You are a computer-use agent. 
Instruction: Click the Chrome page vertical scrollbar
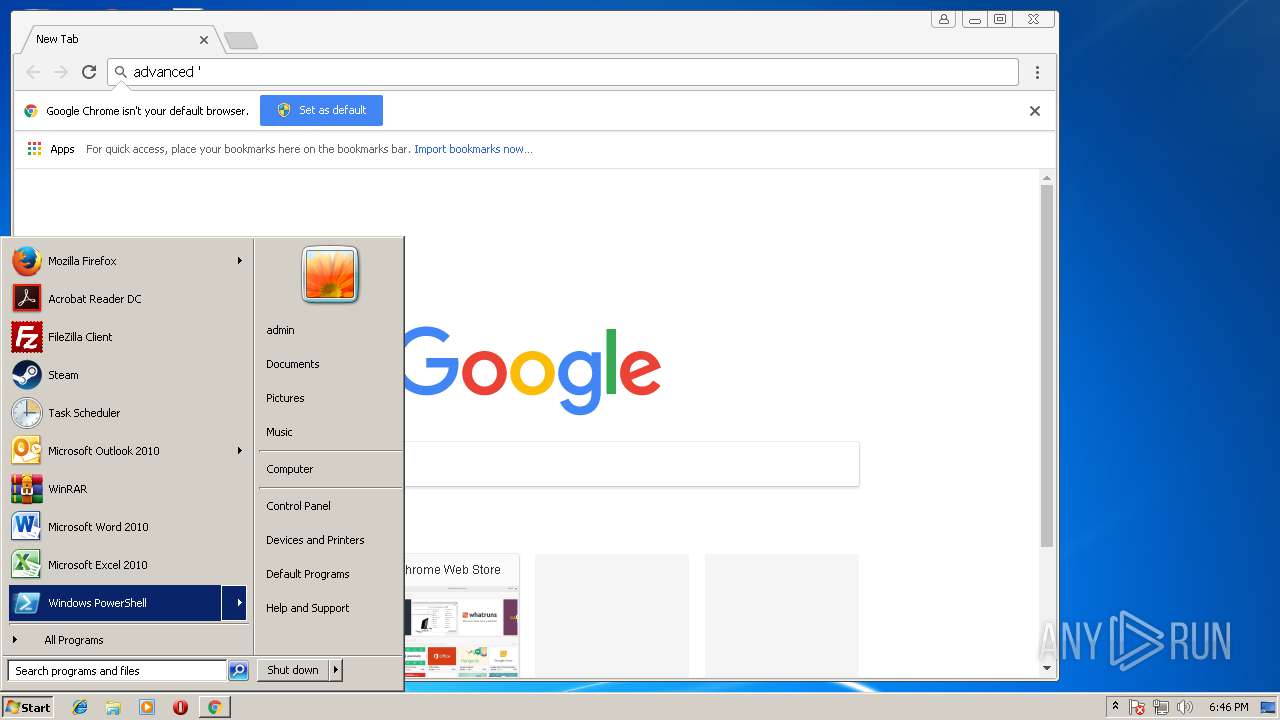pyautogui.click(x=1047, y=366)
